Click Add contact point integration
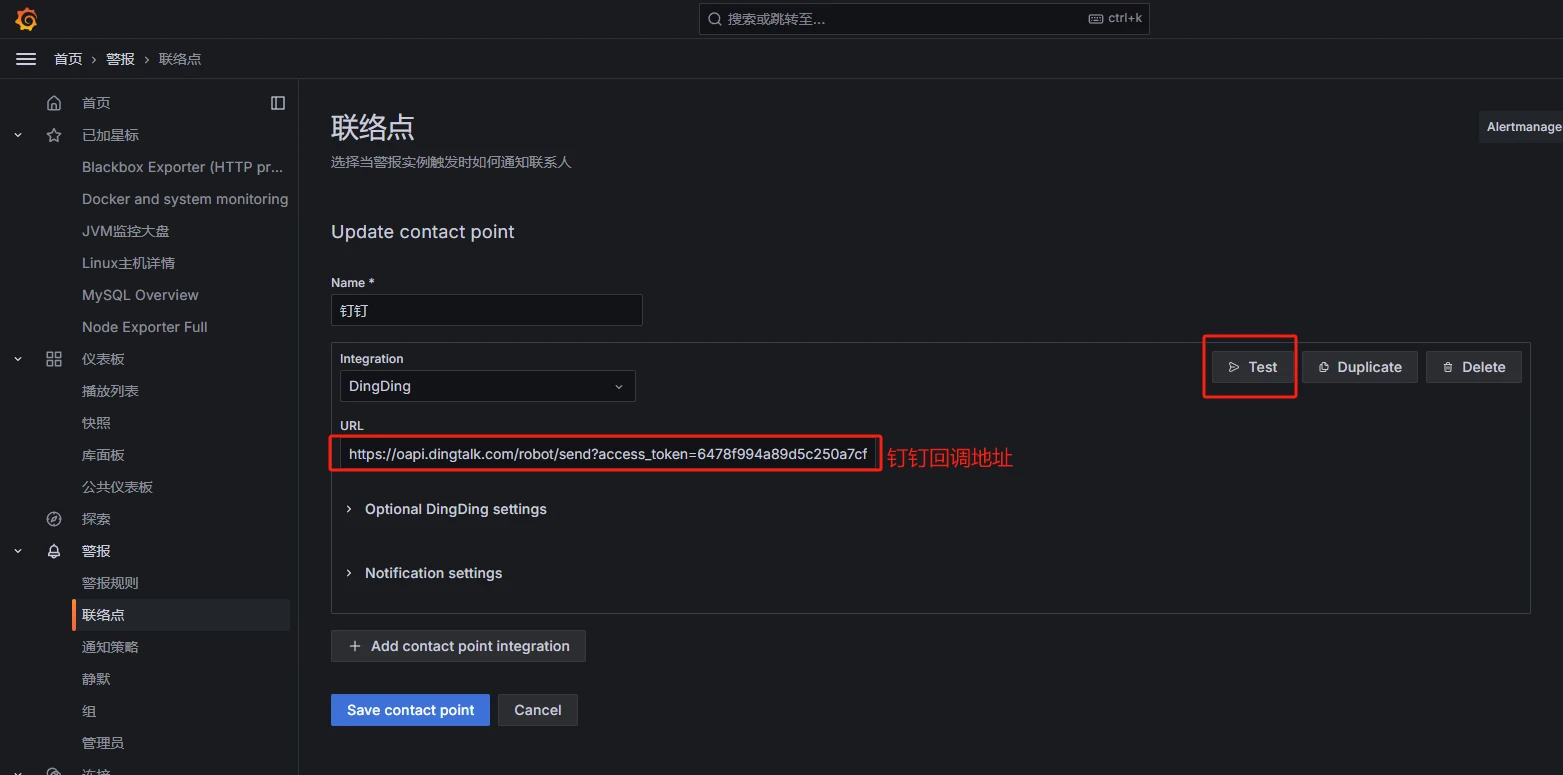 click(x=458, y=646)
